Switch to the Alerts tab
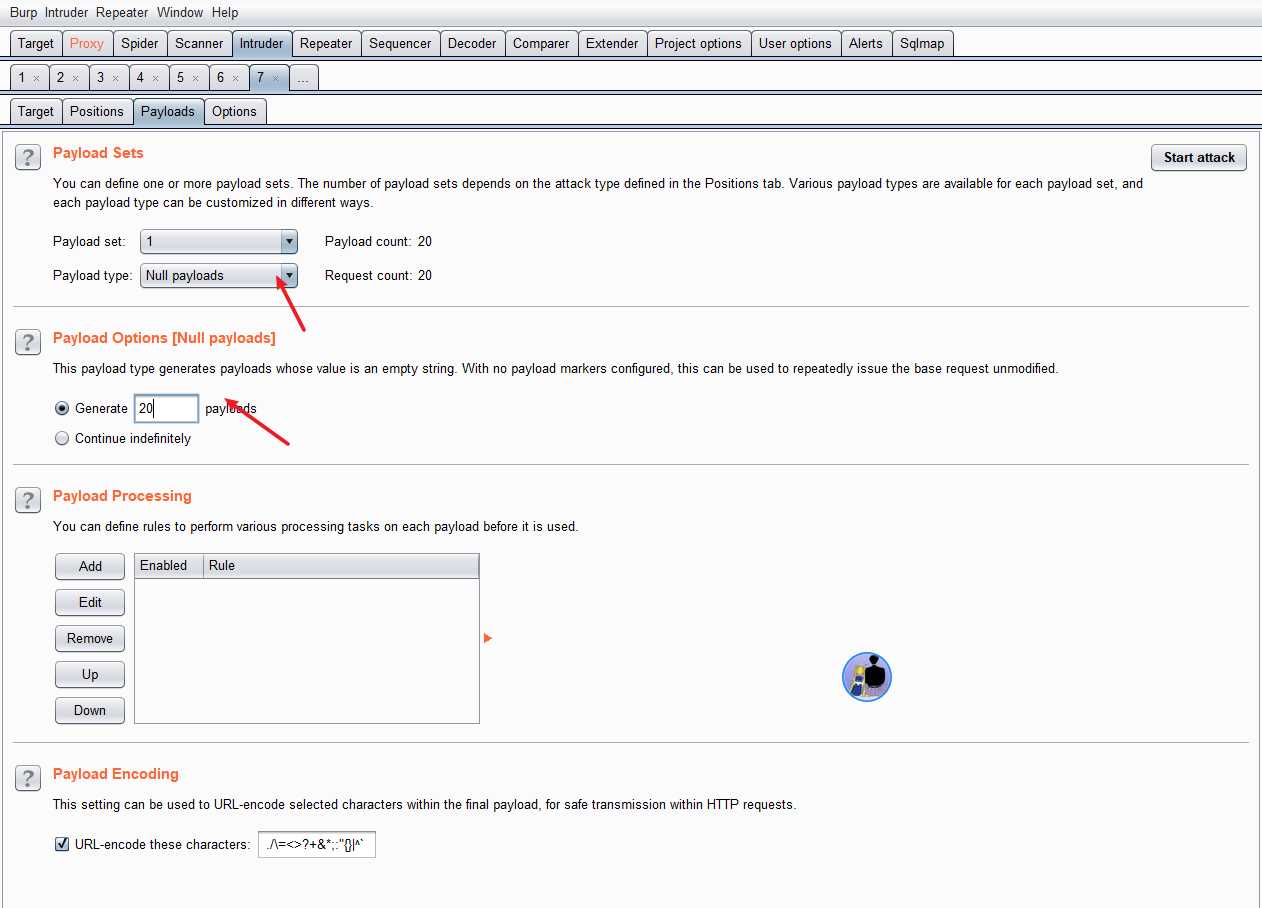The height and width of the screenshot is (908, 1262). click(x=866, y=43)
